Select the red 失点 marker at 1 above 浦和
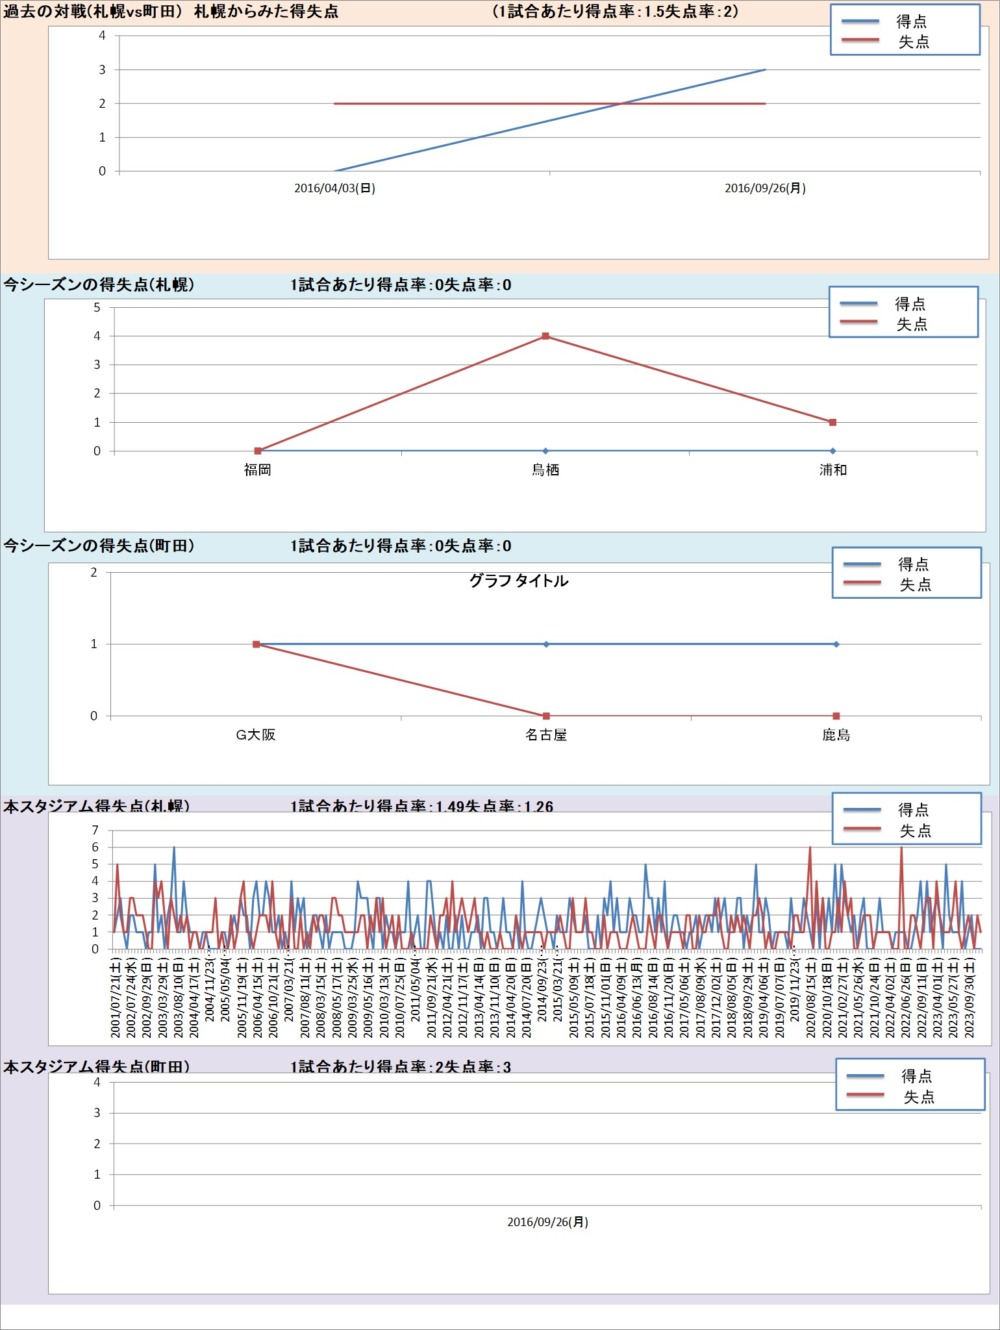Image resolution: width=1000 pixels, height=1330 pixels. point(833,422)
